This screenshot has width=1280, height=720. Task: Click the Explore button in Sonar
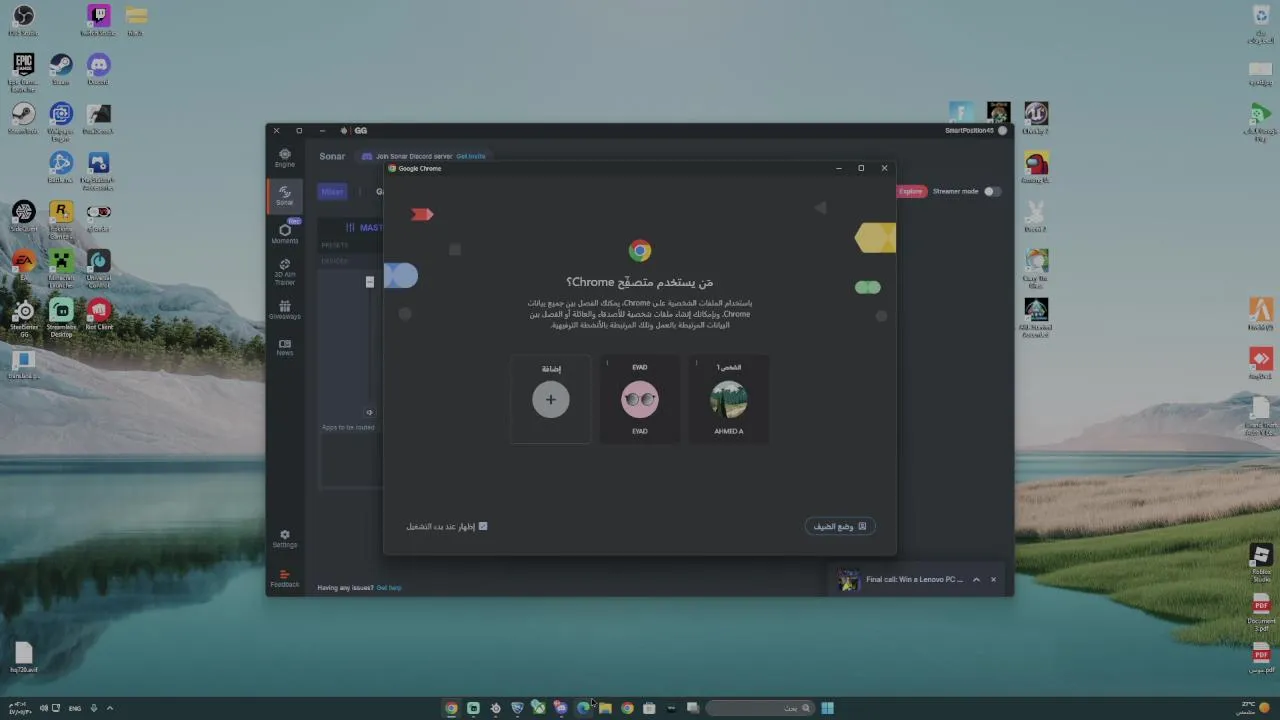pos(911,191)
